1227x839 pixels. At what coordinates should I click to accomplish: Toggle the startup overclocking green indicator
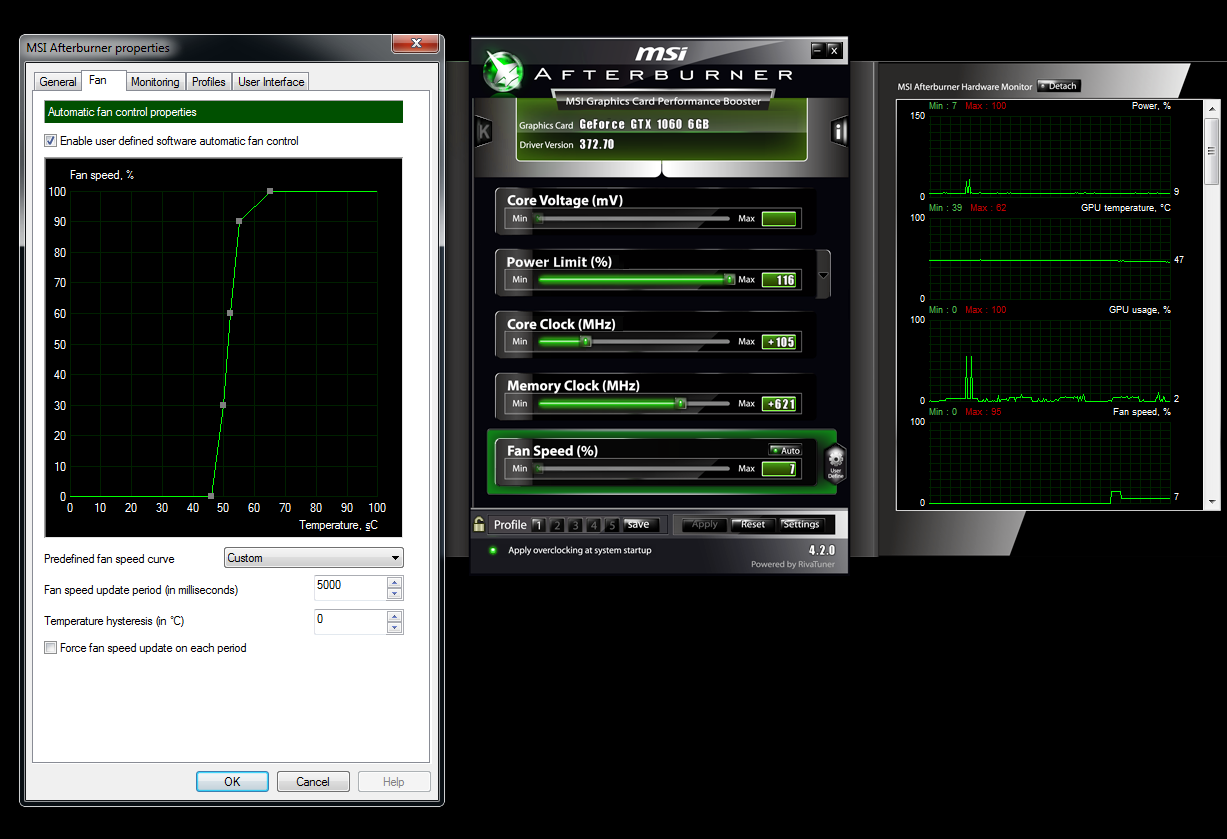point(492,550)
